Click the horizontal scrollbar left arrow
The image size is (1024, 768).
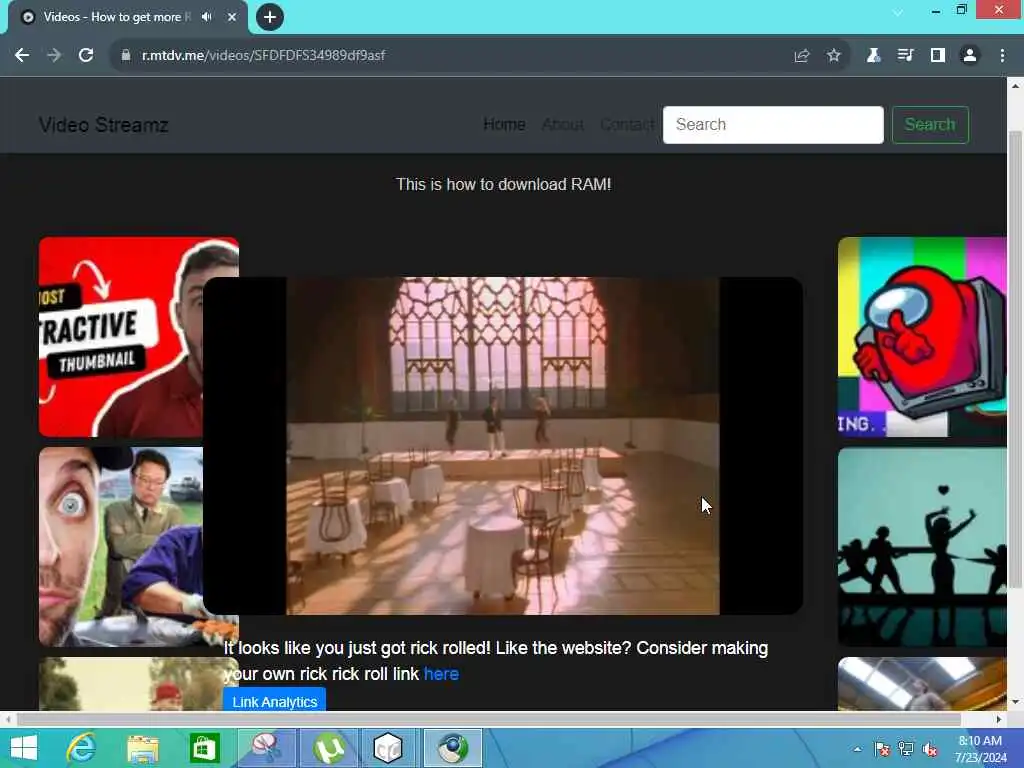8,719
